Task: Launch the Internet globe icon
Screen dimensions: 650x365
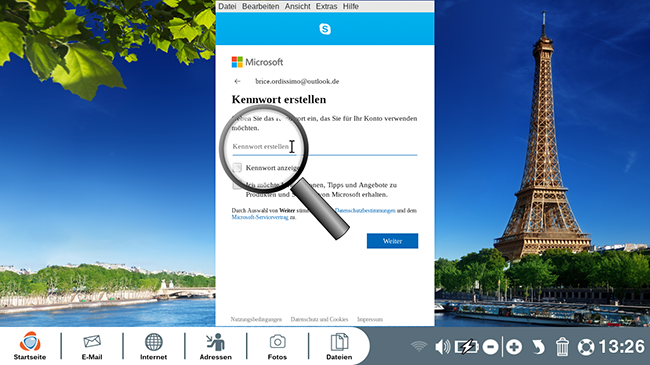Action: 153,346
